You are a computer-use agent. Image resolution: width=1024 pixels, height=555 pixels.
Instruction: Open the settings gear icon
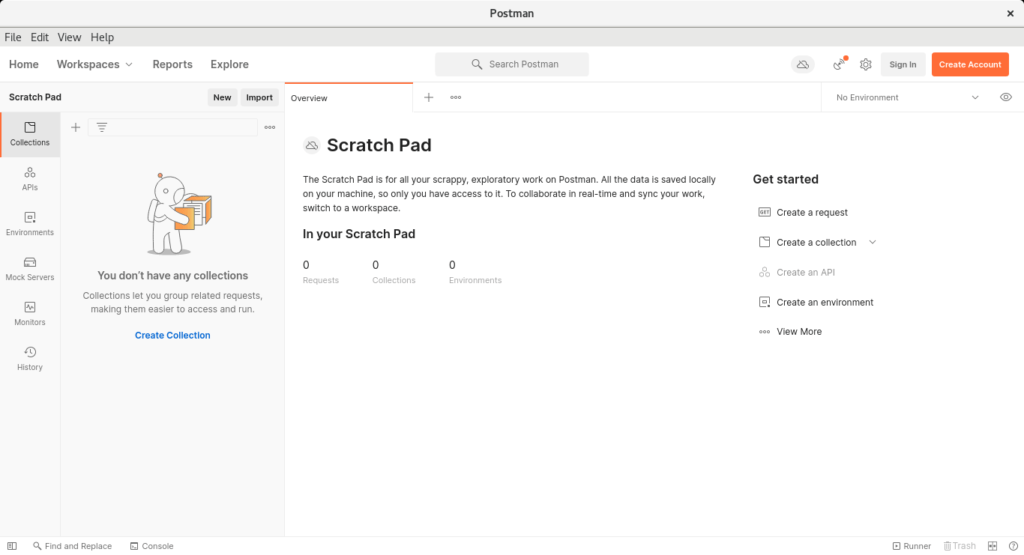pyautogui.click(x=865, y=65)
